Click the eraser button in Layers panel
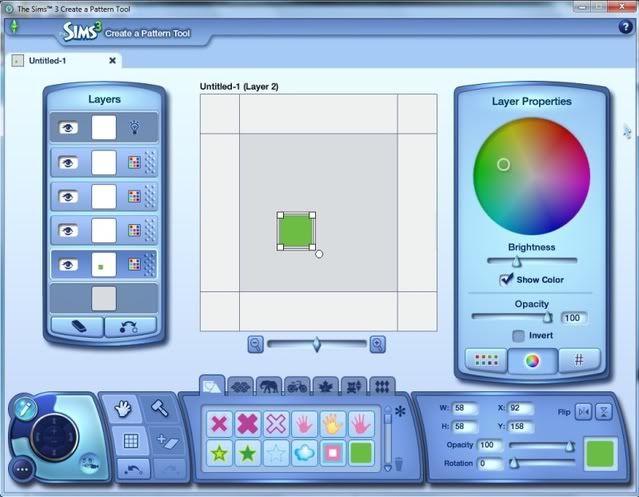The height and width of the screenshot is (497, 639). (x=76, y=327)
